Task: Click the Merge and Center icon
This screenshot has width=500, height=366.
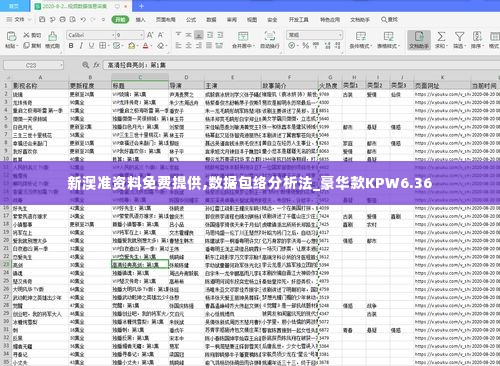Action: pyautogui.click(x=243, y=36)
